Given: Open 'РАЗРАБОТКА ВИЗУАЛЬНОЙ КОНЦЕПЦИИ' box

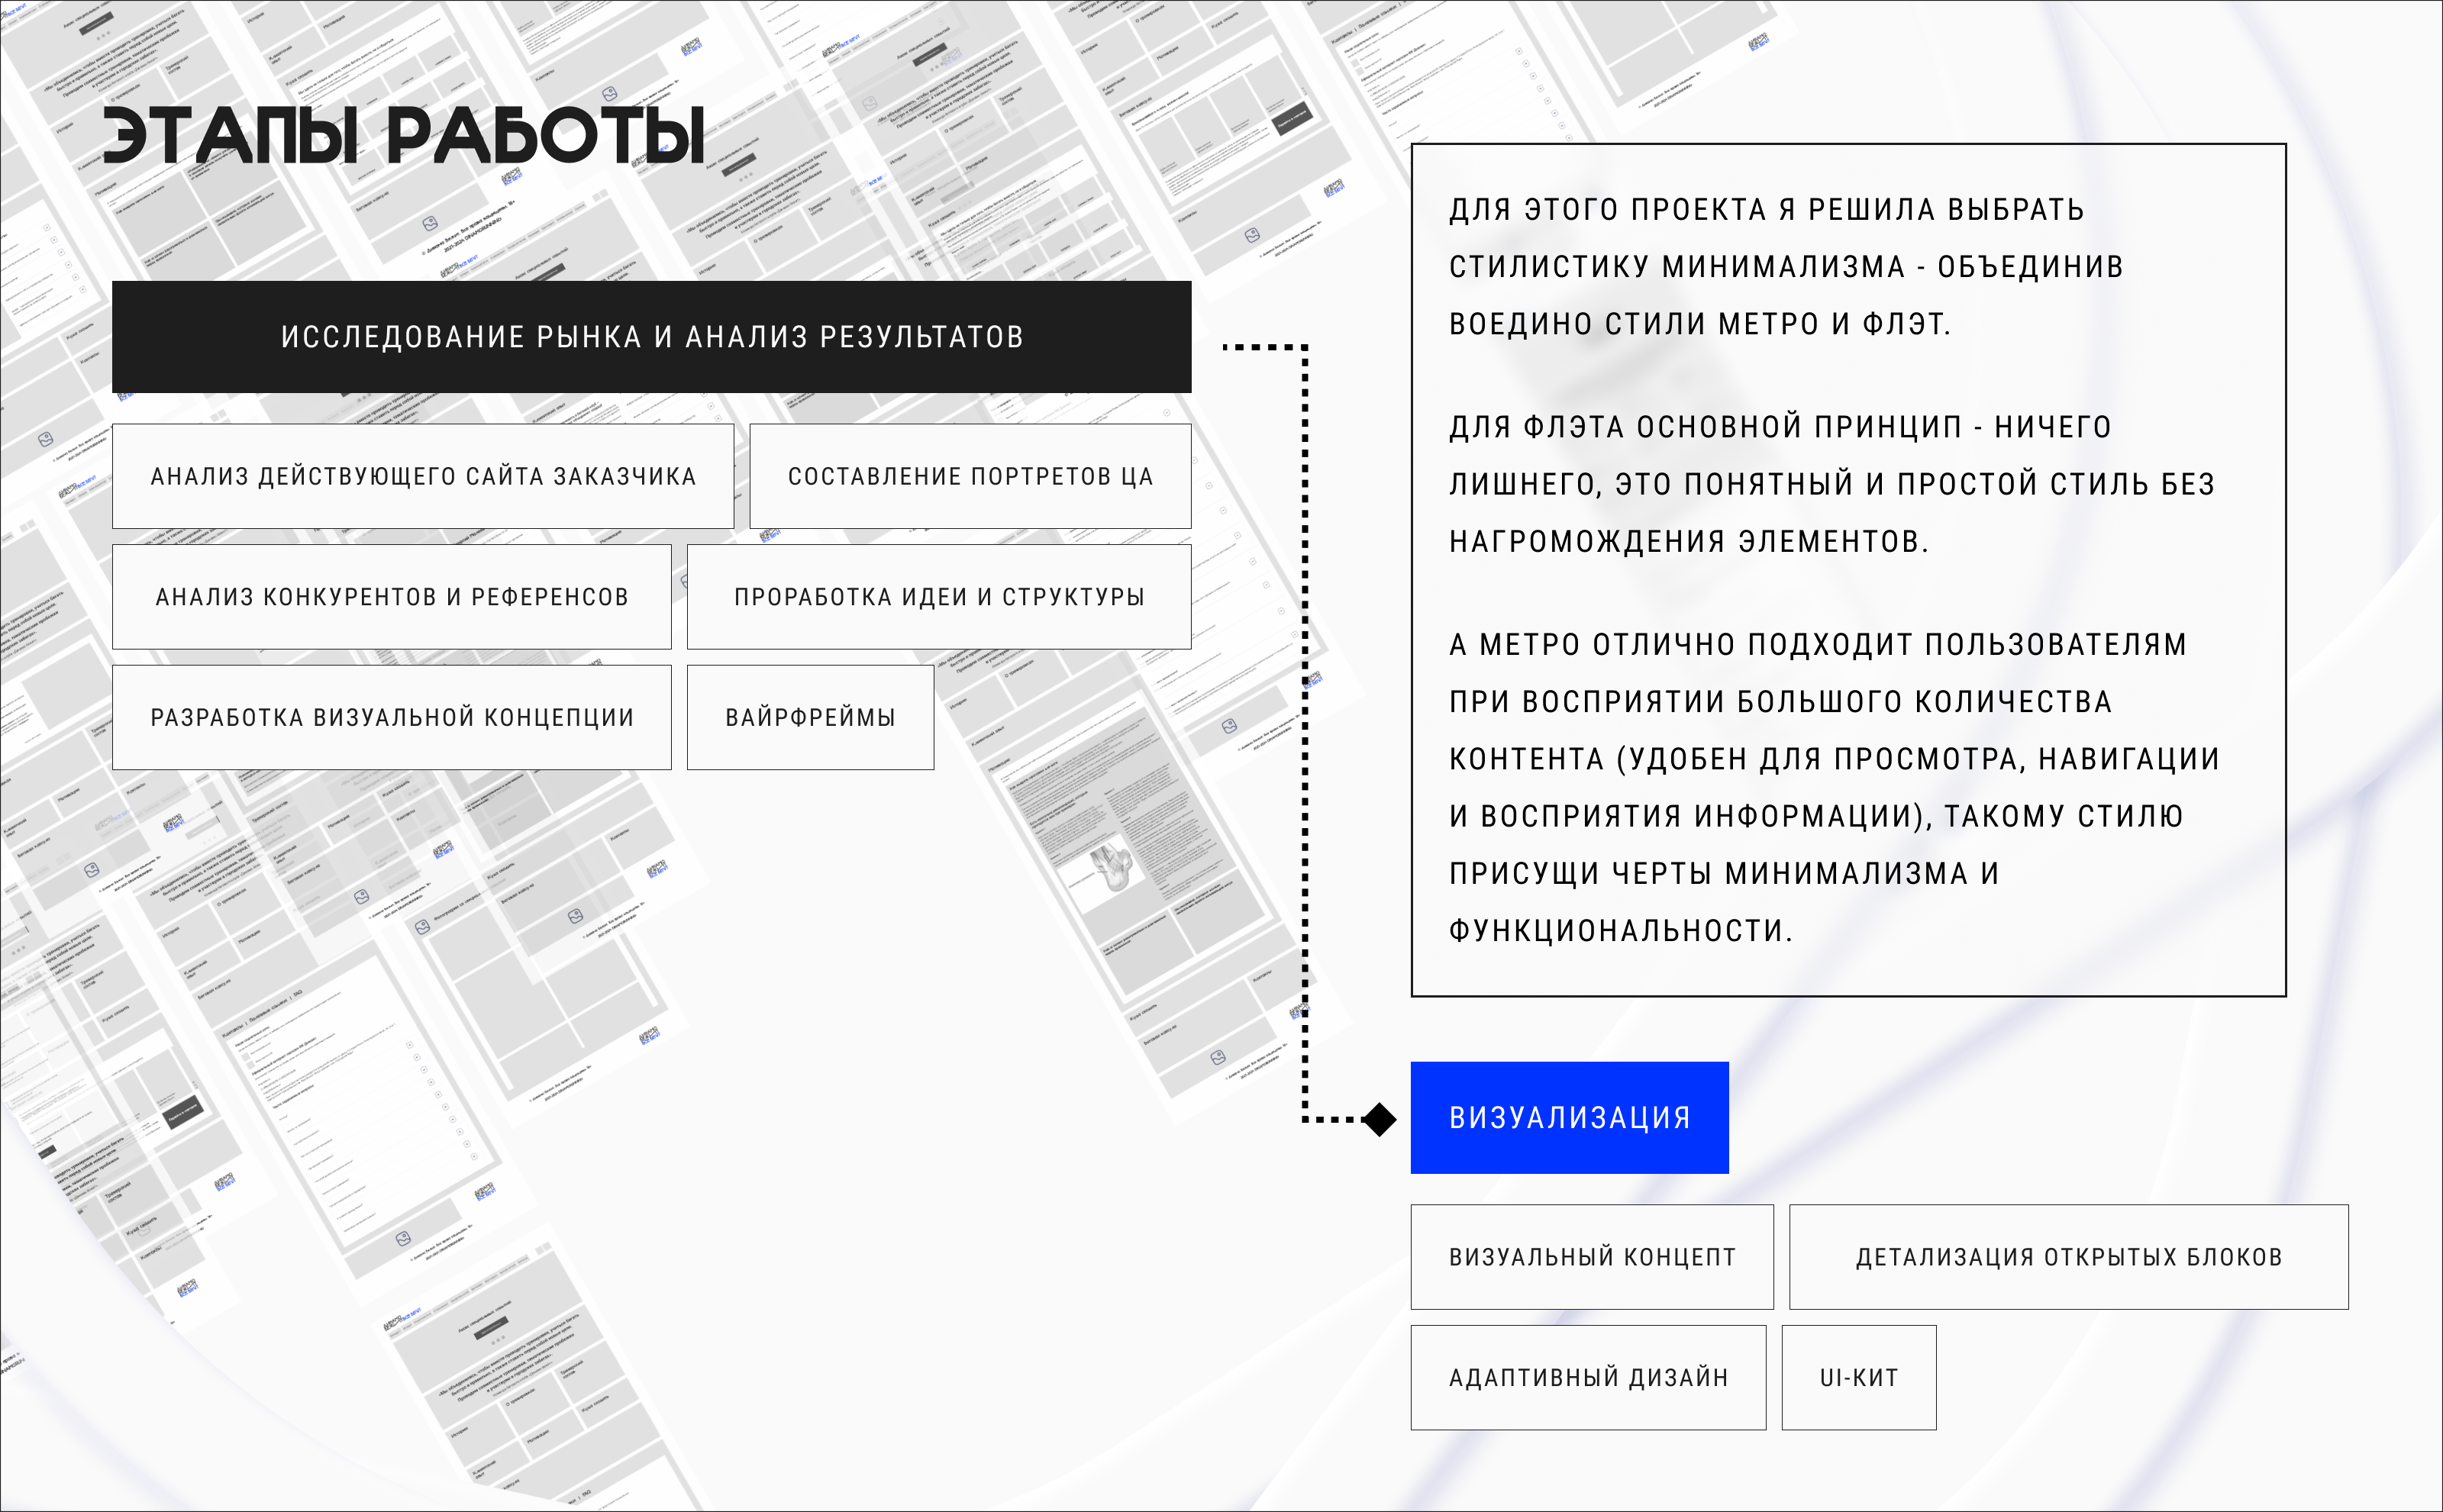Looking at the screenshot, I should [x=392, y=717].
